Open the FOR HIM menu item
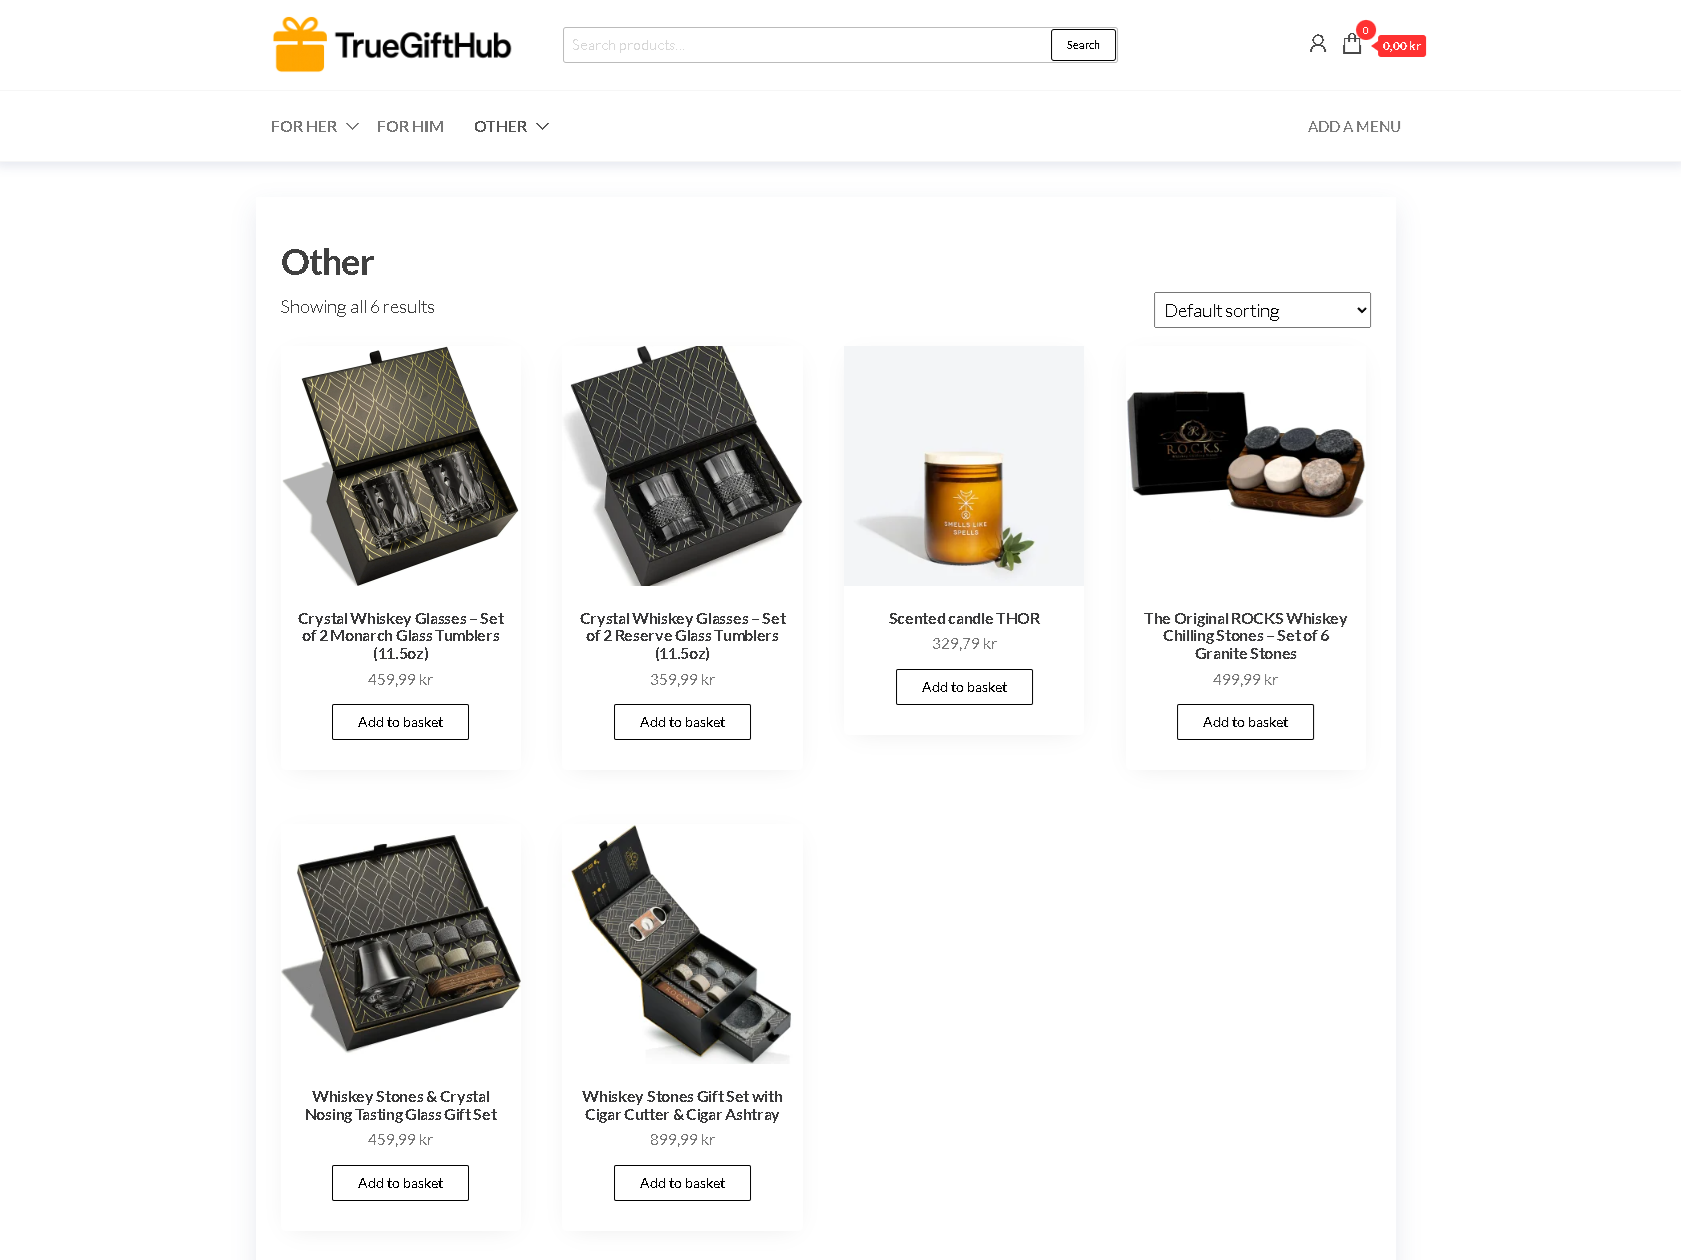Screen dimensions: 1681x1260 [410, 127]
